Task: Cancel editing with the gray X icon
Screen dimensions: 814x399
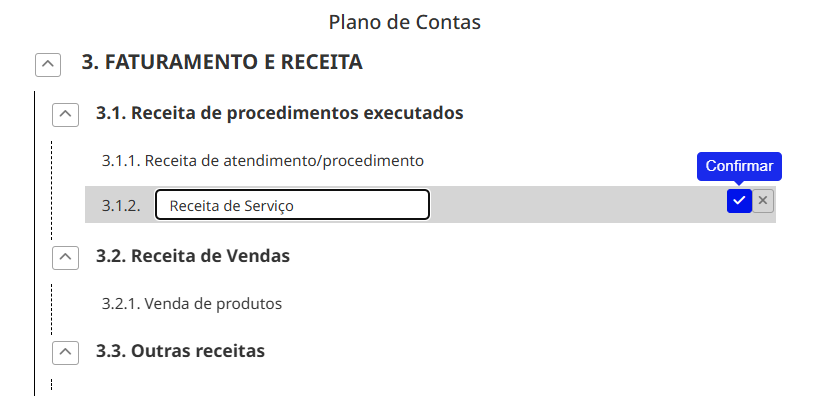Action: tap(763, 201)
